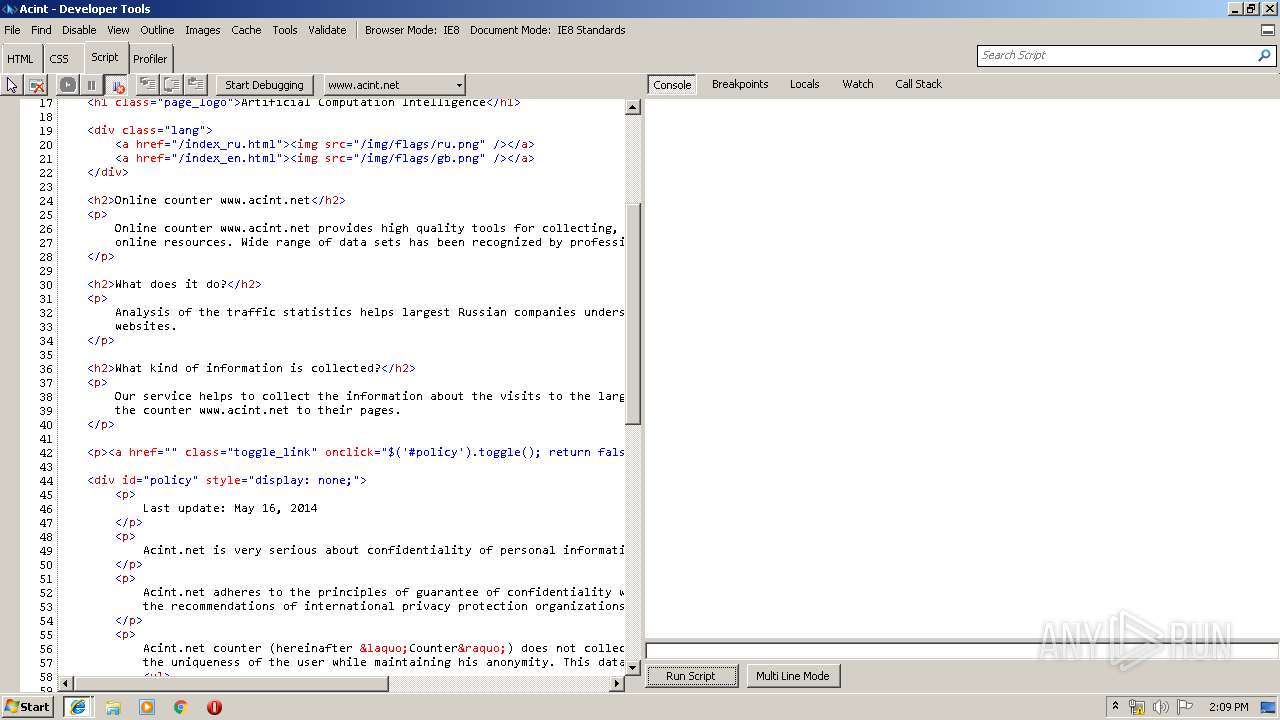Image resolution: width=1280 pixels, height=720 pixels.
Task: Click line 42 toggle_link source text
Action: (356, 452)
